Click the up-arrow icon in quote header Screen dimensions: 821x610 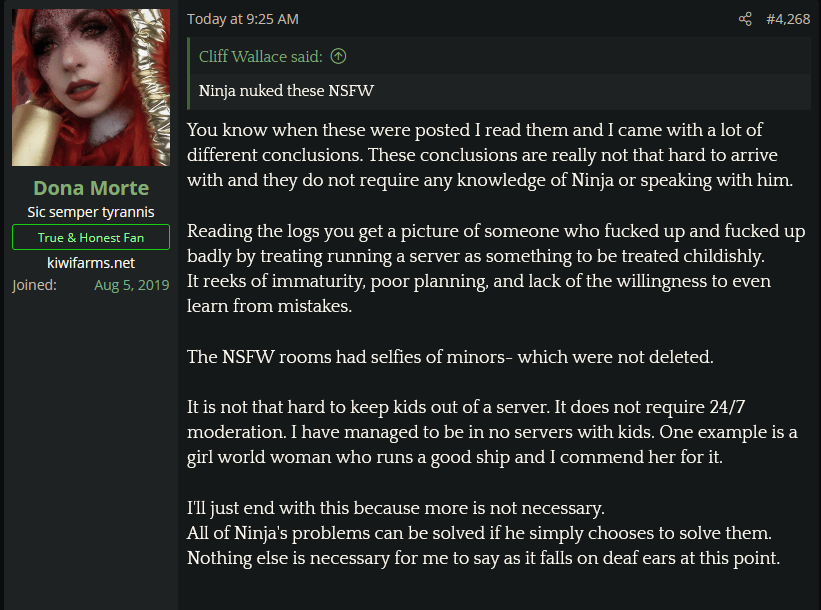point(338,56)
